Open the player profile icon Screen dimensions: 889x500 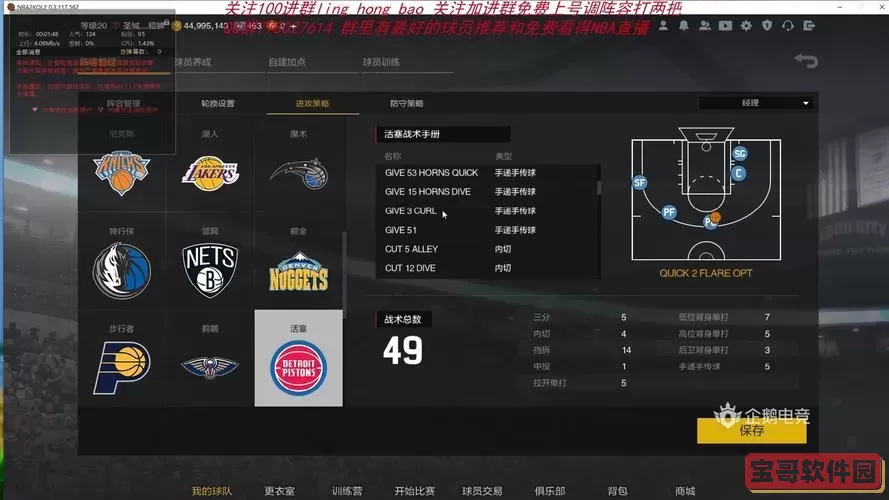coord(663,26)
